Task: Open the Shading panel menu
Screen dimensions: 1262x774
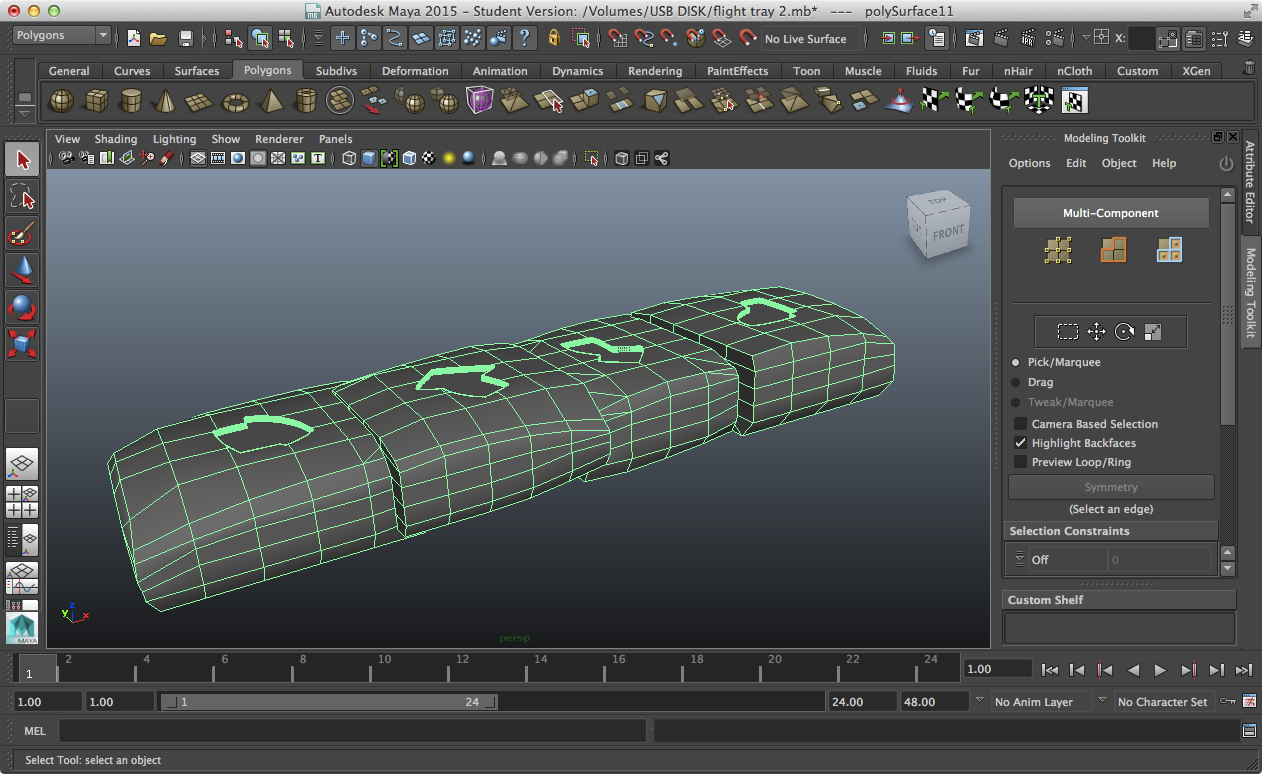Action: [x=116, y=139]
